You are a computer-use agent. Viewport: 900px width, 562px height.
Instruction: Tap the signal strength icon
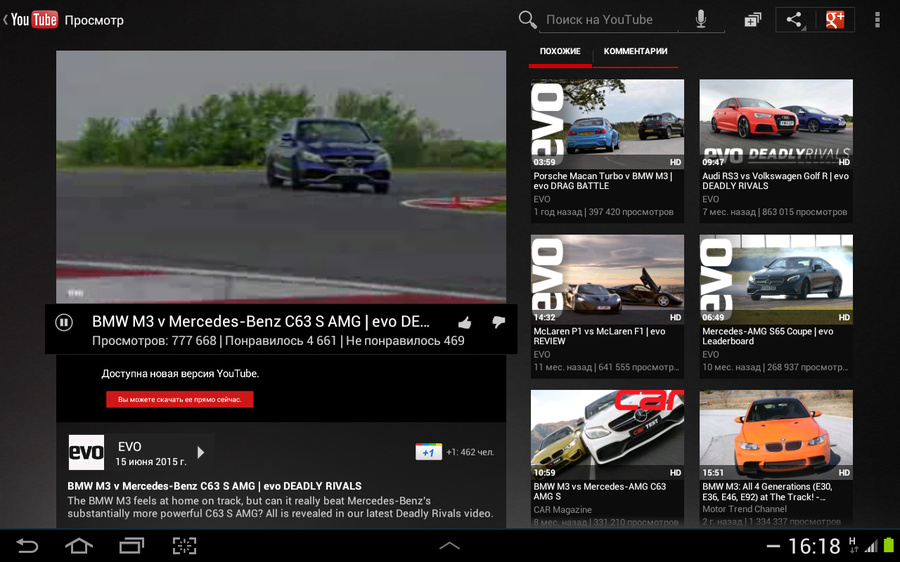(x=871, y=545)
